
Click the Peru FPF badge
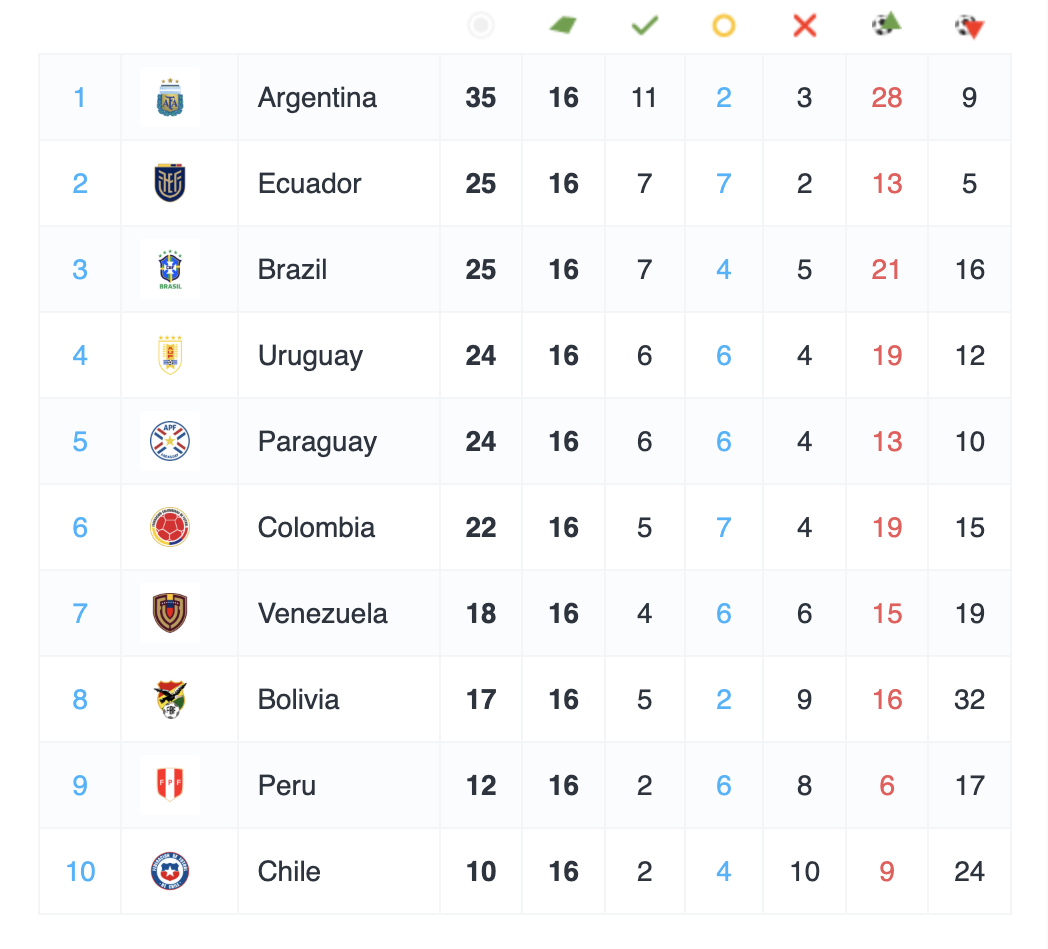pos(170,786)
